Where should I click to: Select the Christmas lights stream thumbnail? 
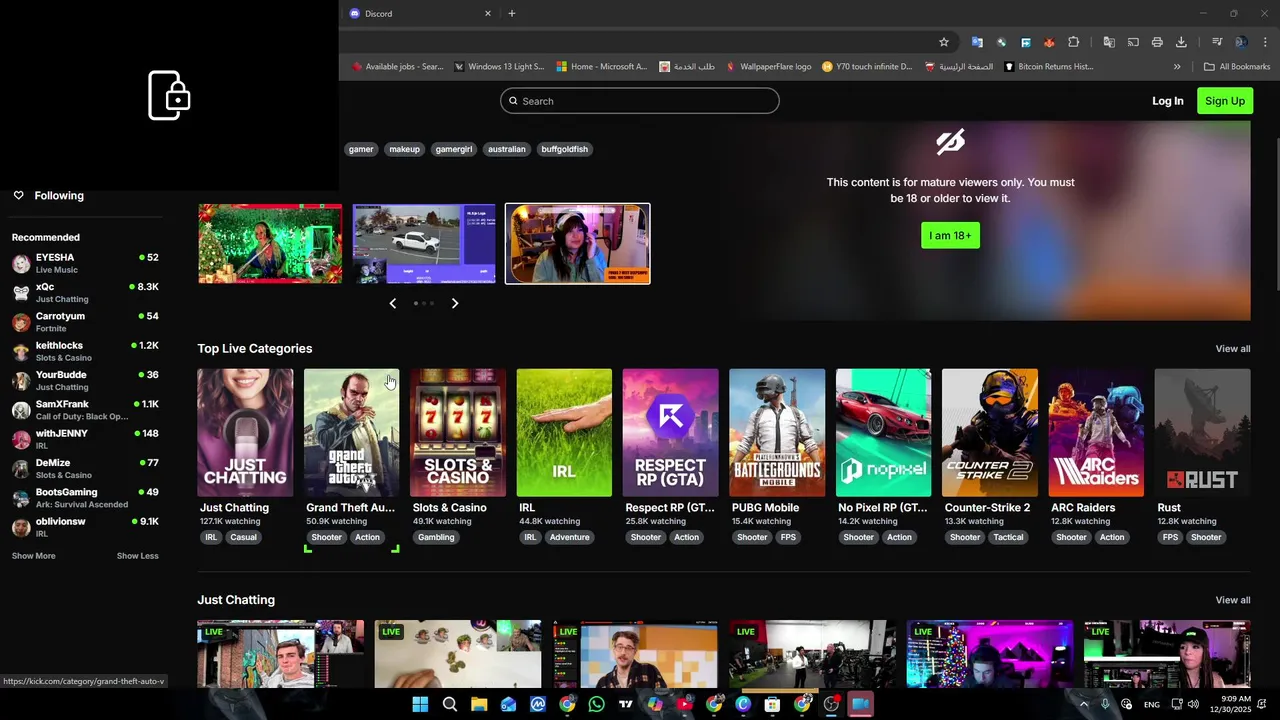click(270, 244)
